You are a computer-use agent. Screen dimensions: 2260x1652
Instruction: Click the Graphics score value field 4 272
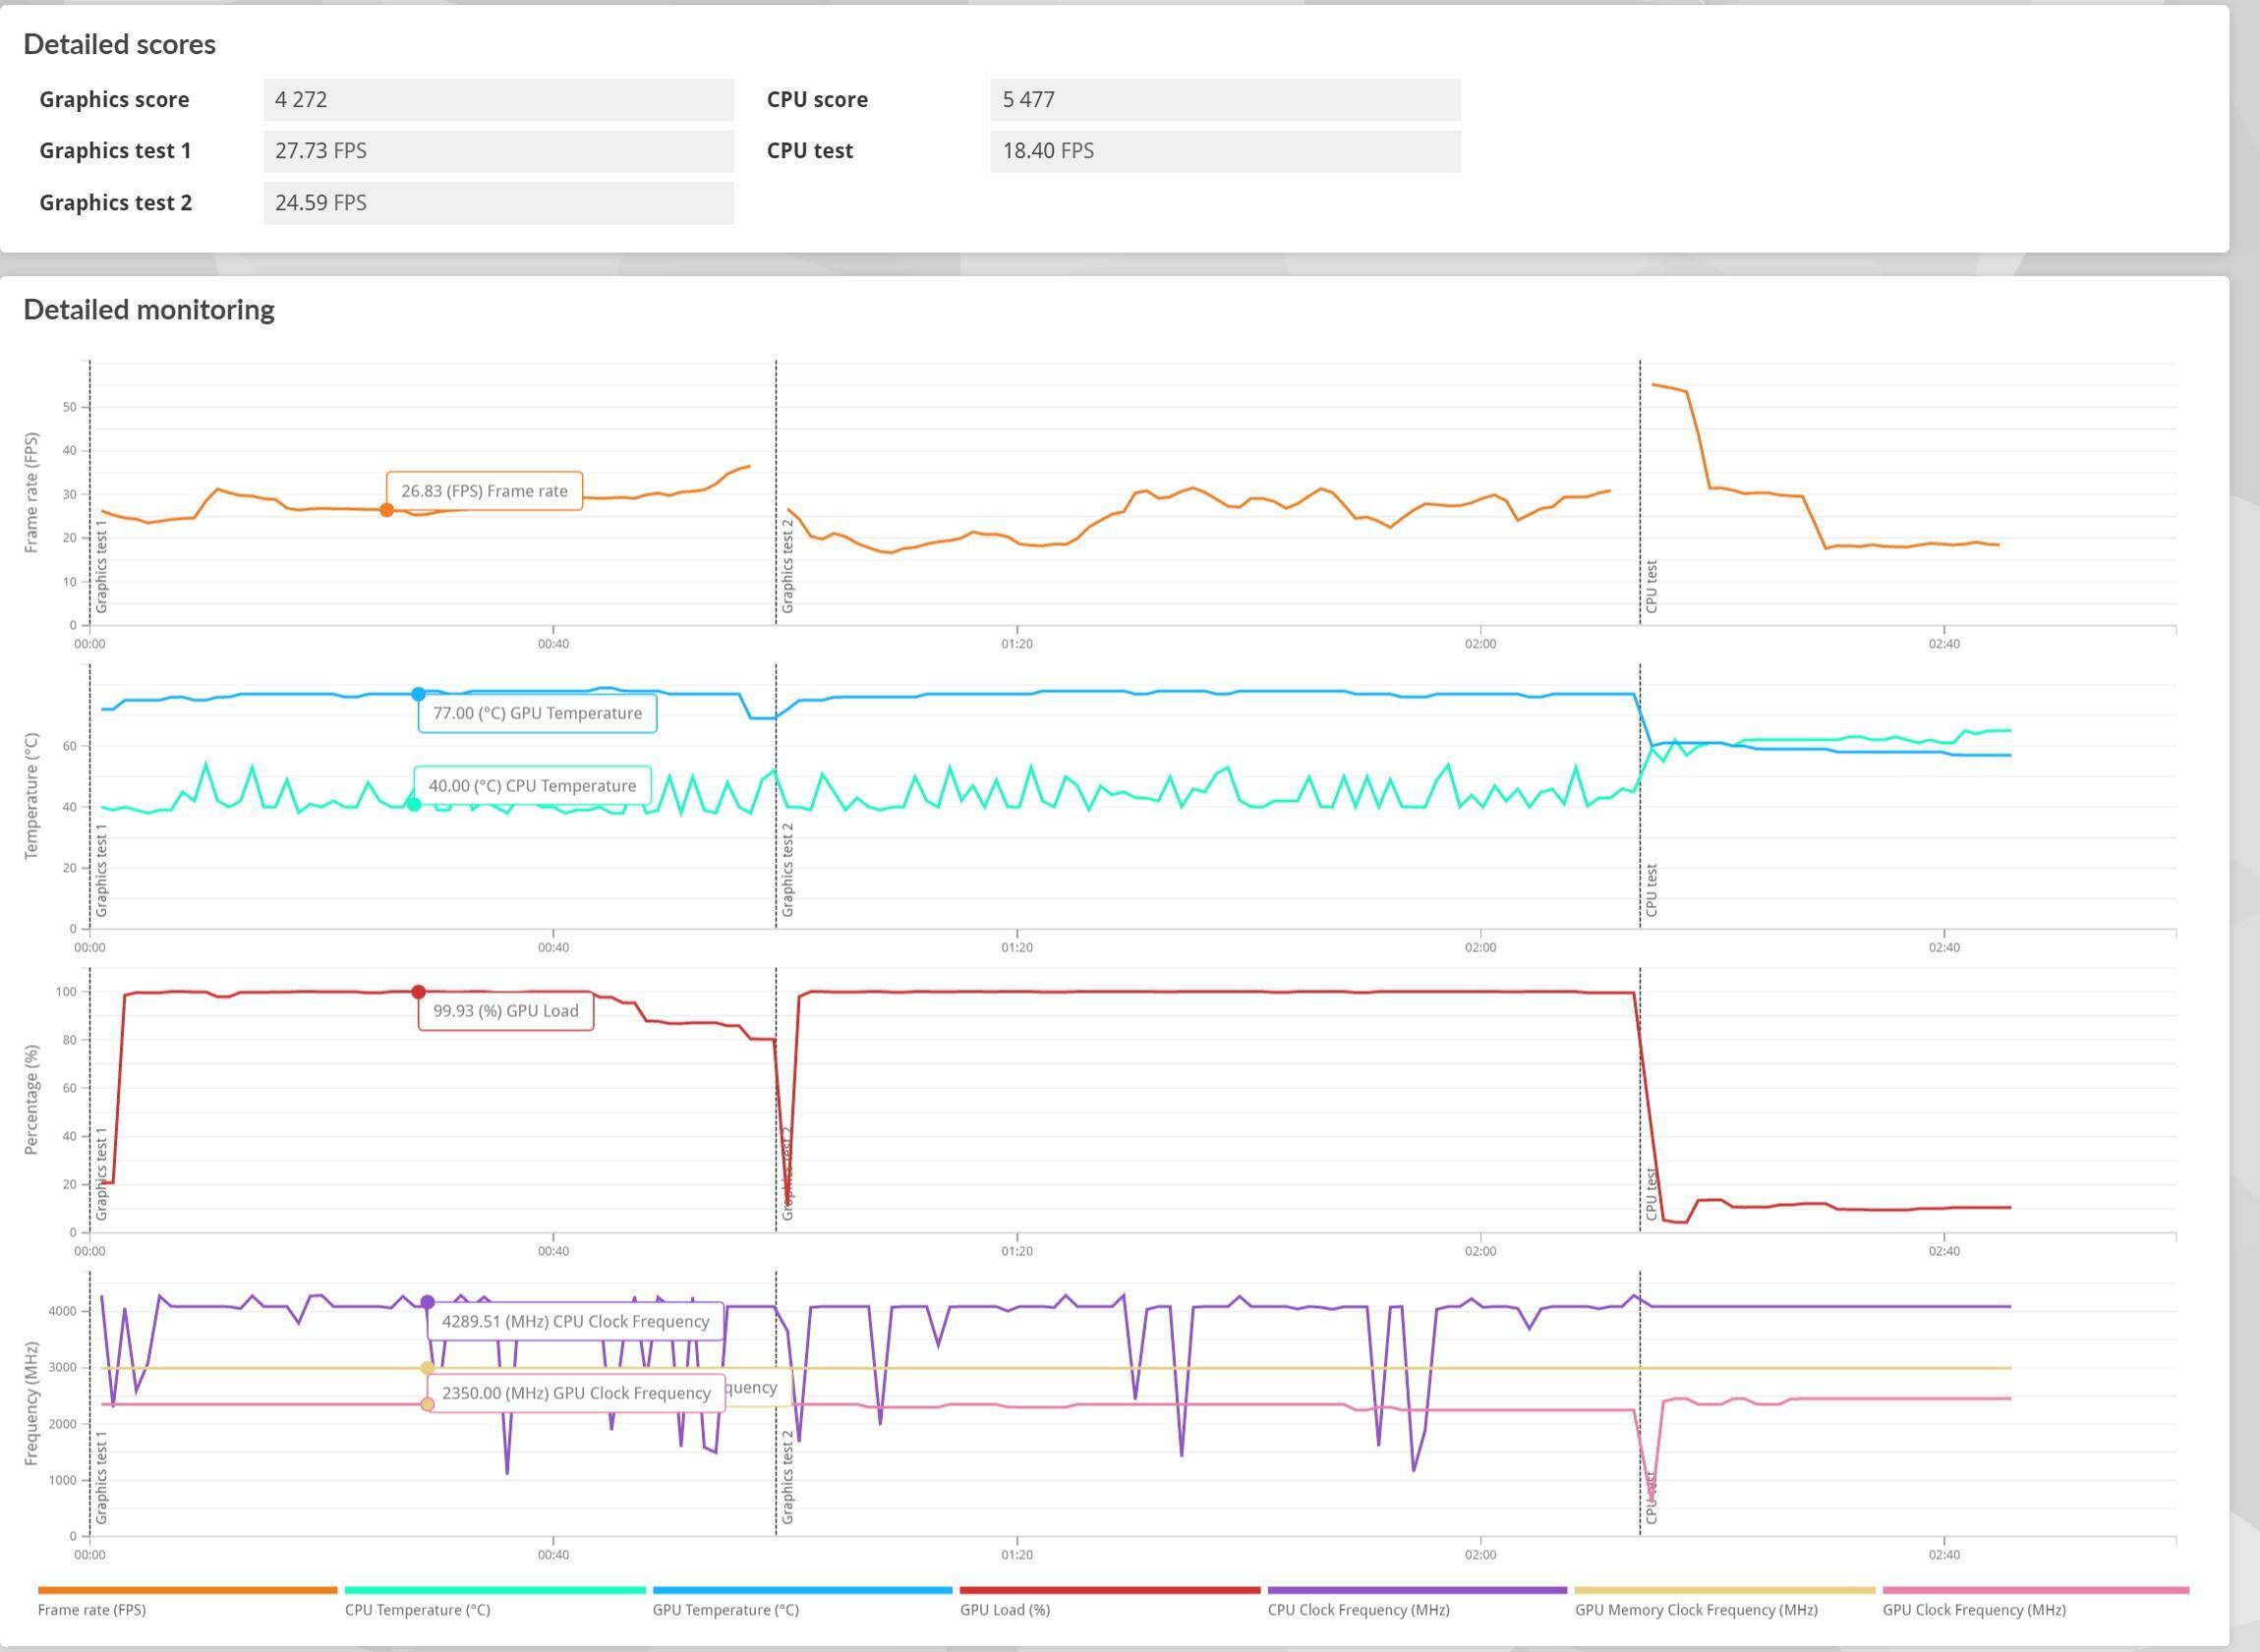pyautogui.click(x=498, y=100)
